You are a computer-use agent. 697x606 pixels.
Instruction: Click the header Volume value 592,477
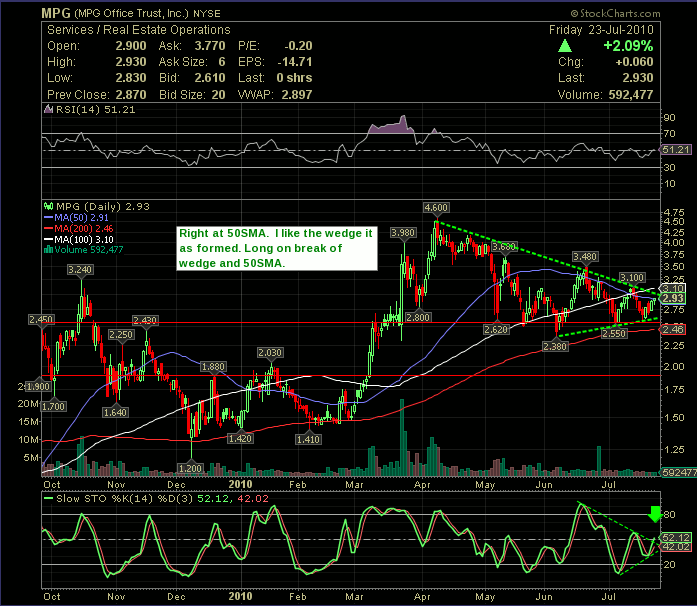pos(630,95)
